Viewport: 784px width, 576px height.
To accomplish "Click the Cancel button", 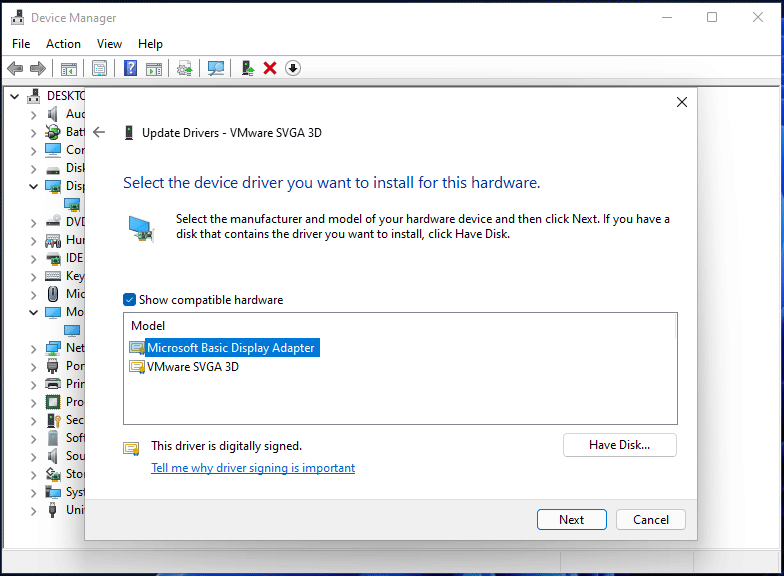I will (x=650, y=520).
